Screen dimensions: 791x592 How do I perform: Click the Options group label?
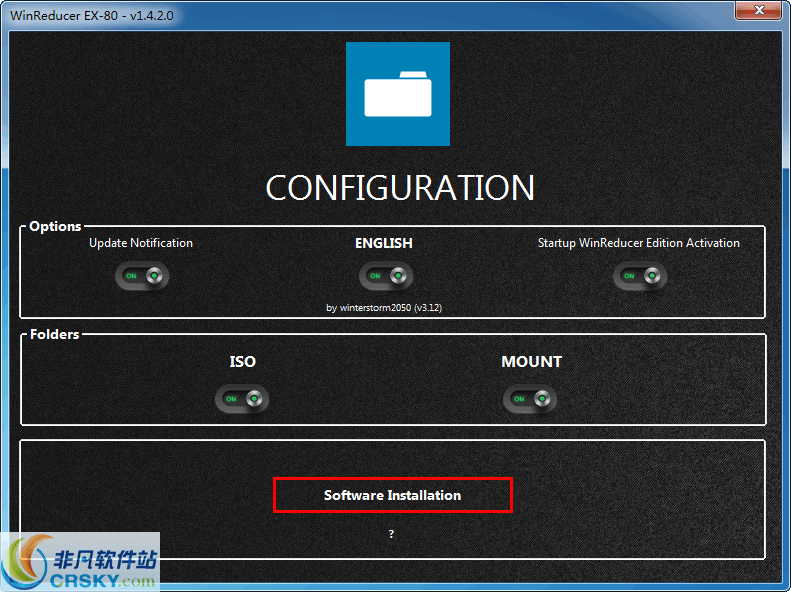pos(55,226)
